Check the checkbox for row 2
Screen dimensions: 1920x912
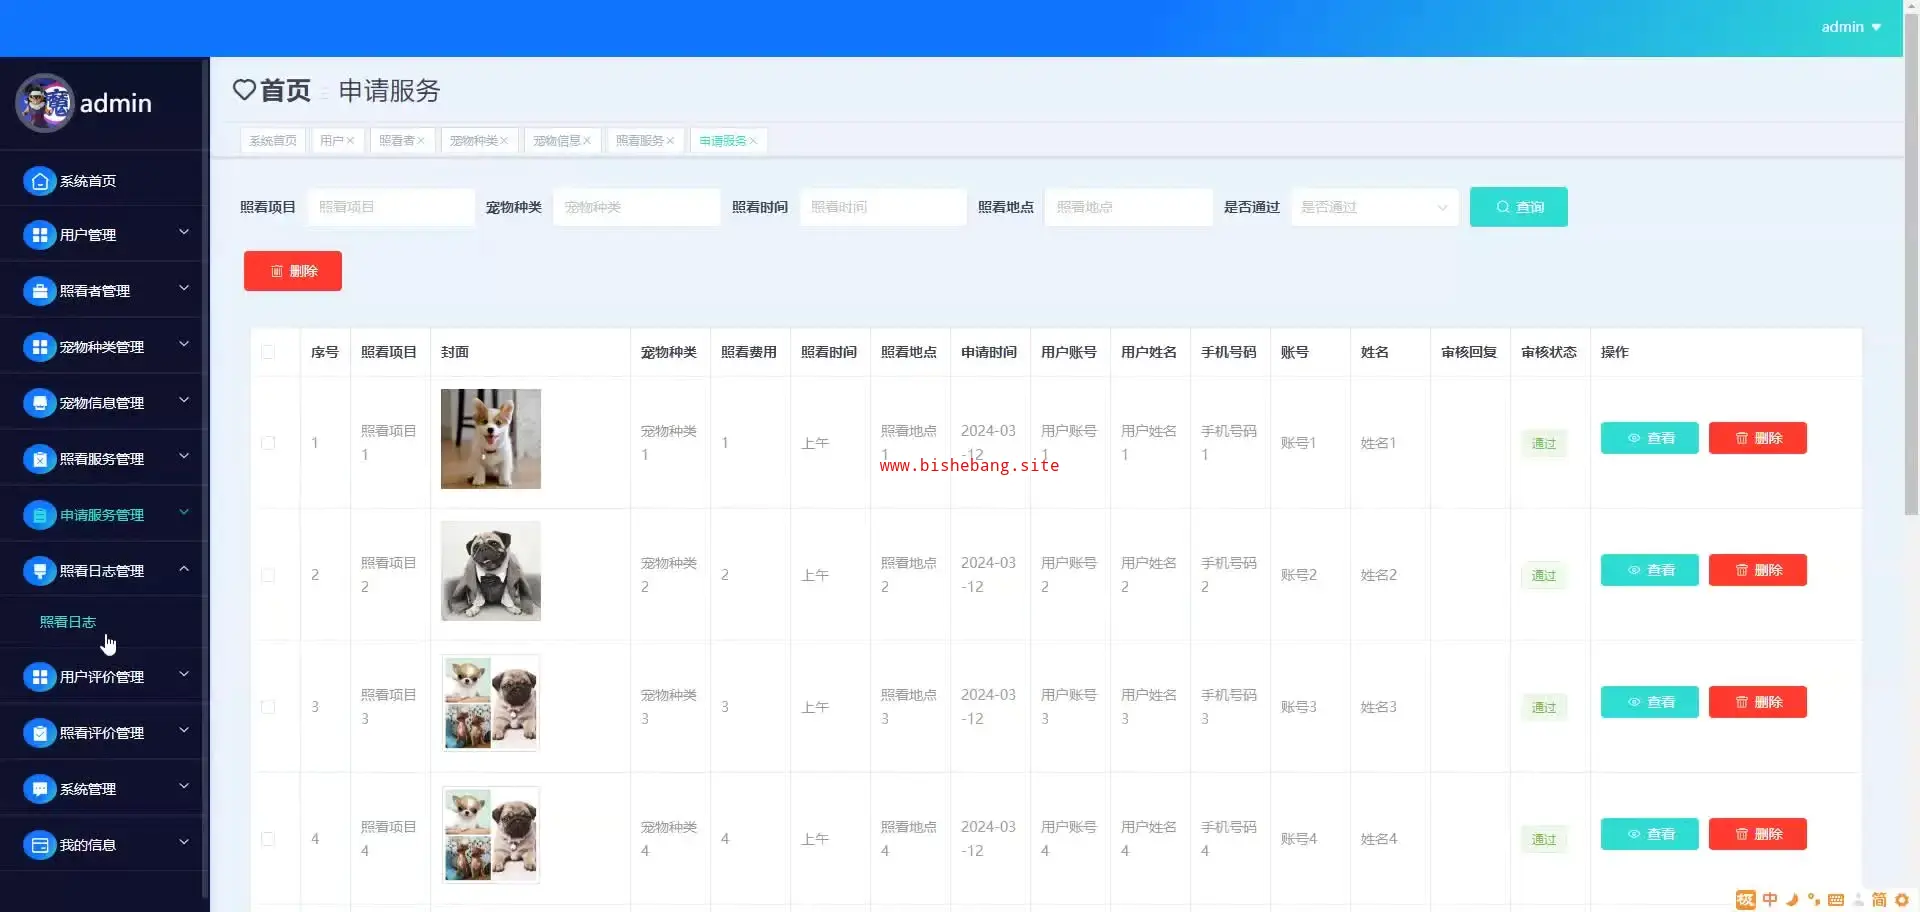(268, 575)
